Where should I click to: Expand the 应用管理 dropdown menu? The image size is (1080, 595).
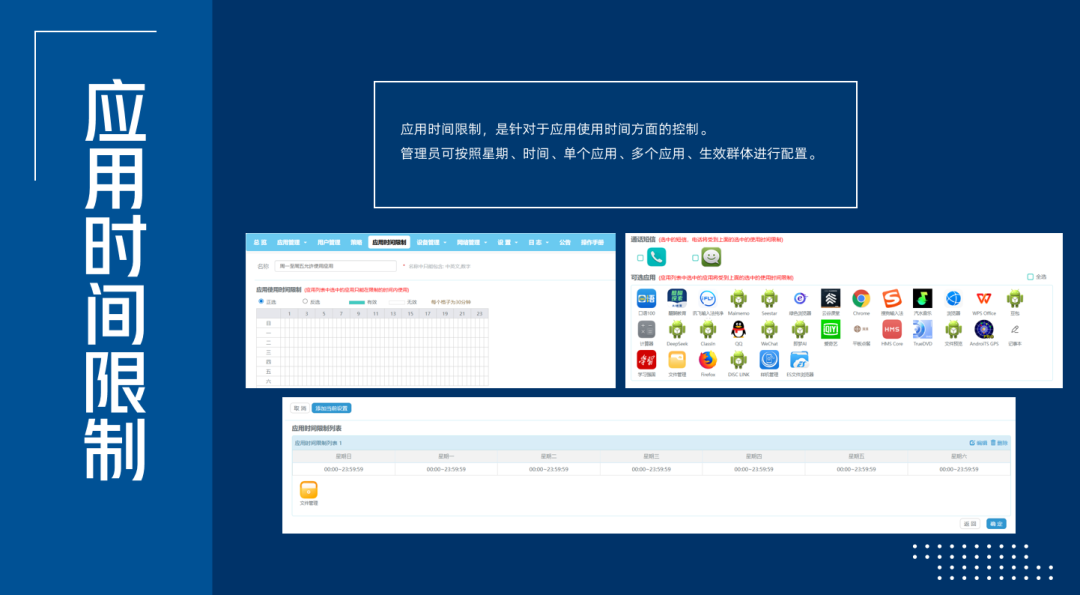pos(291,242)
